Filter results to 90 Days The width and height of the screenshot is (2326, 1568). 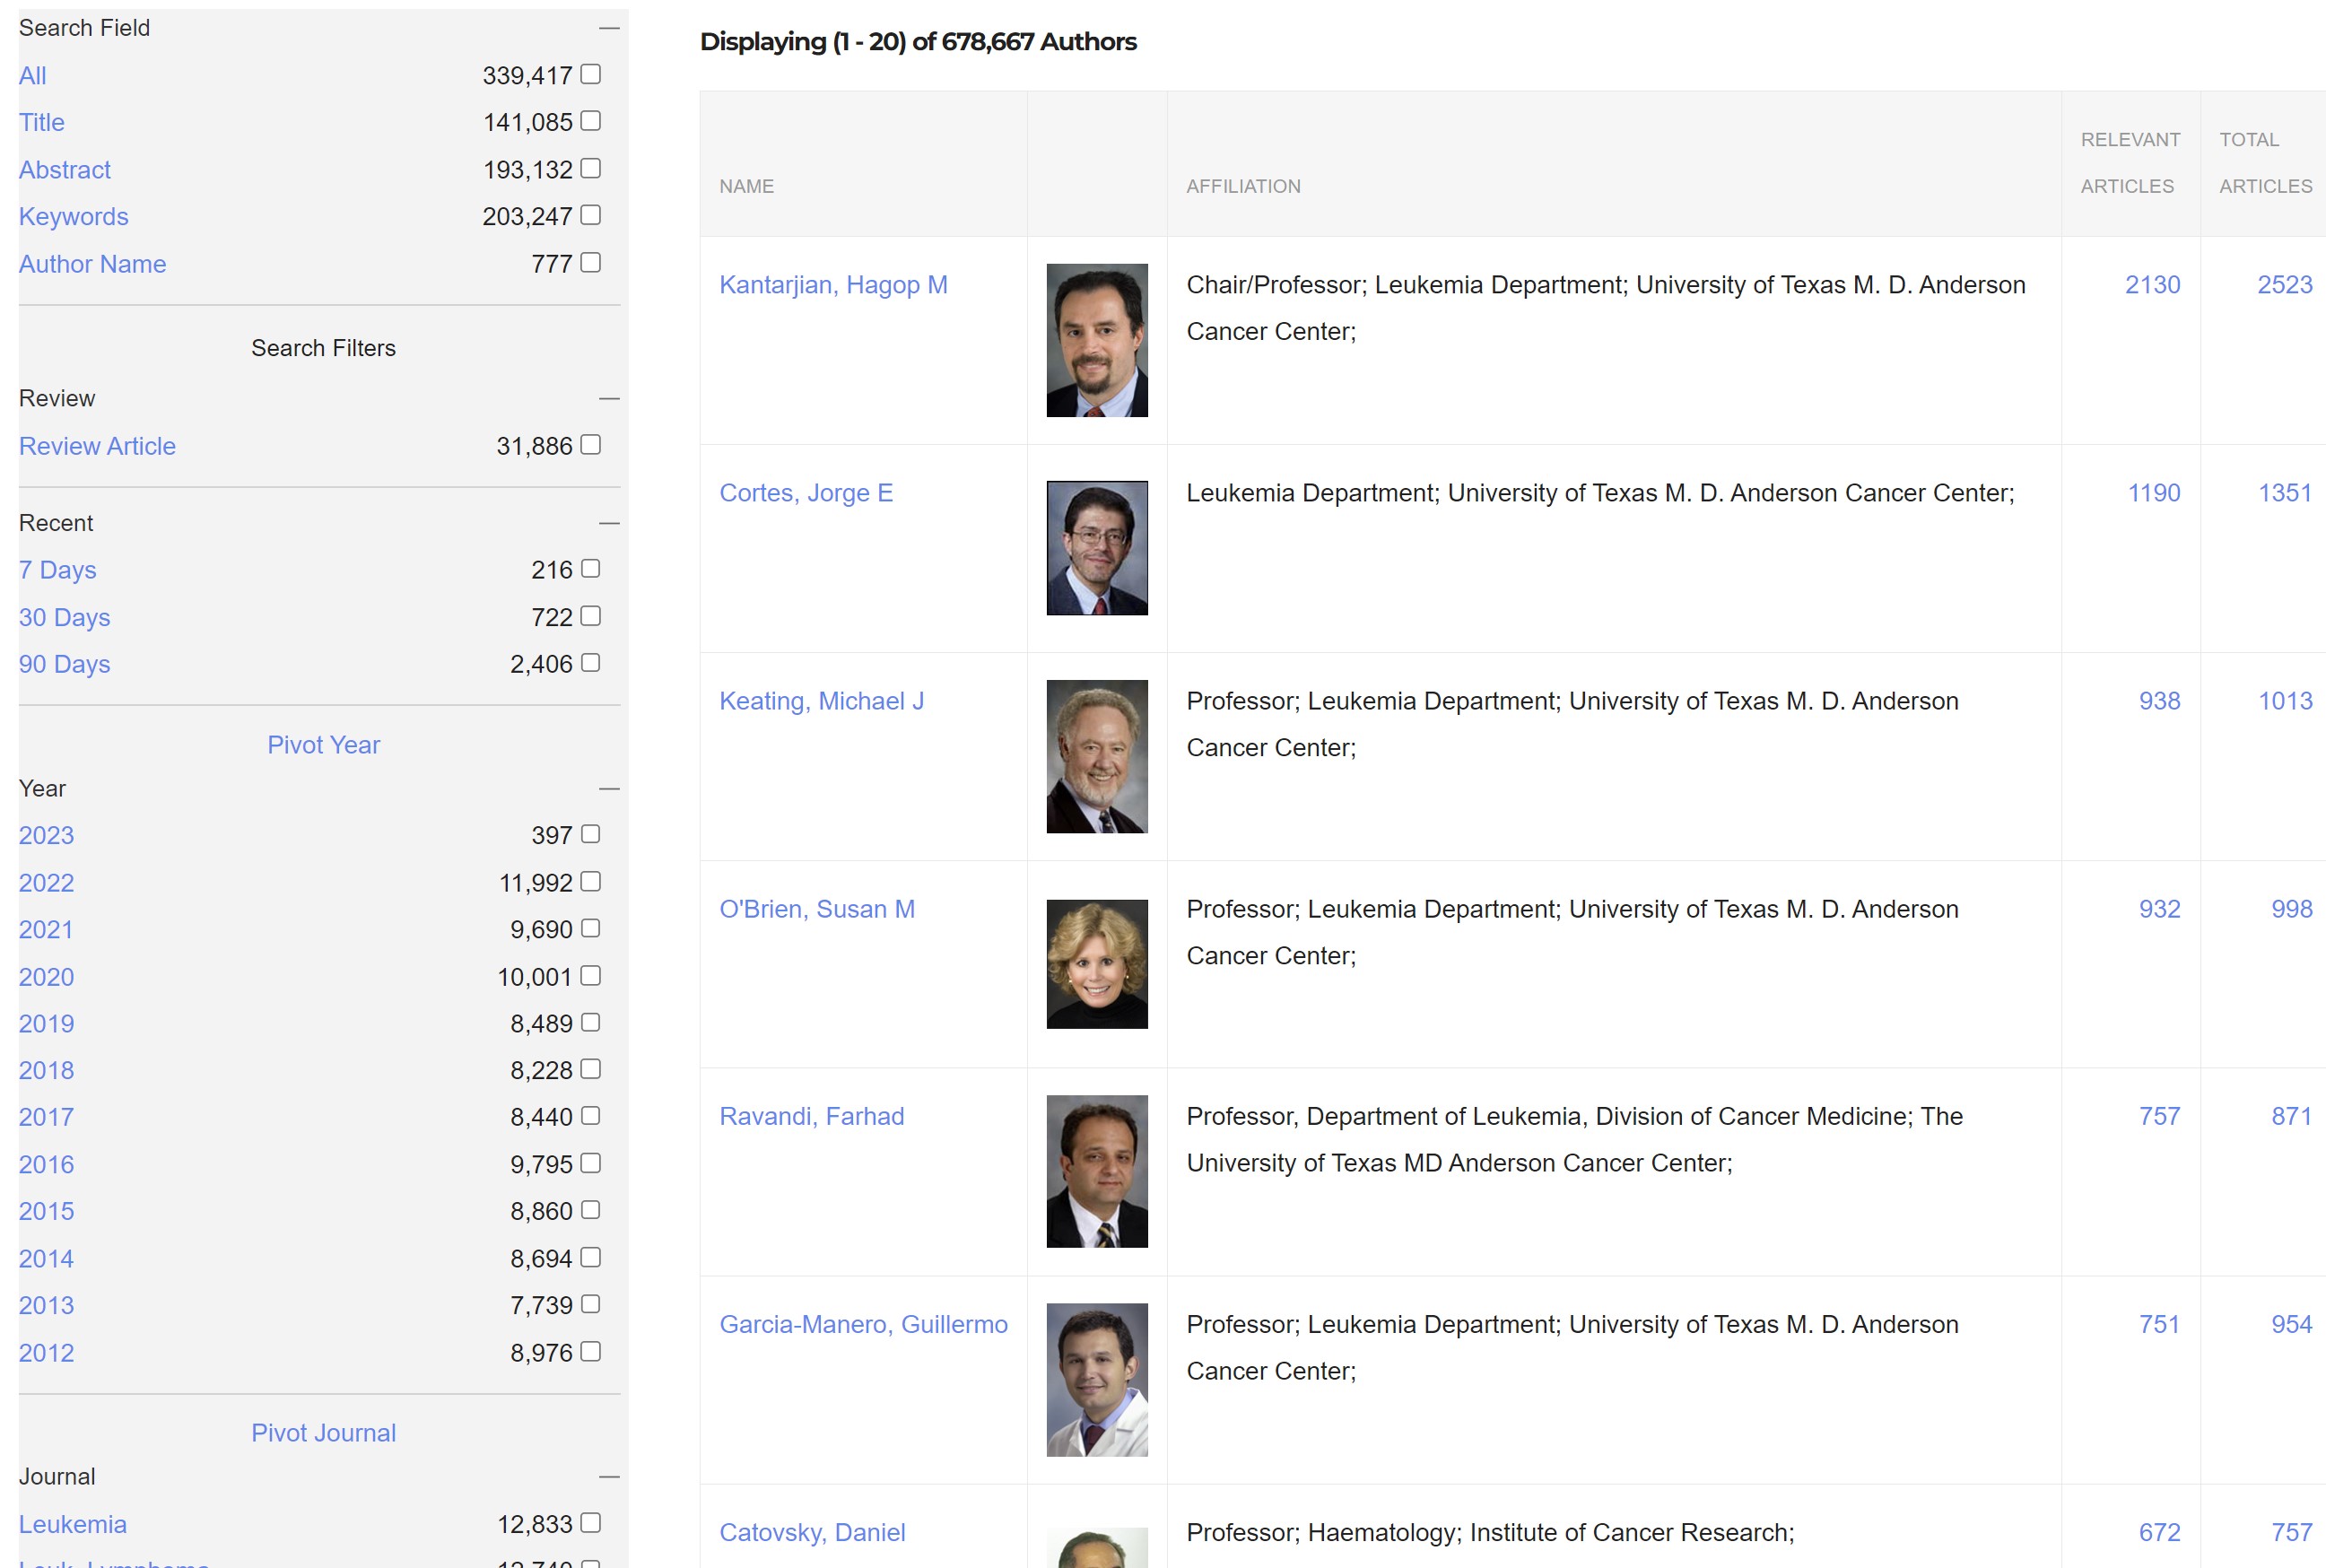tap(64, 665)
